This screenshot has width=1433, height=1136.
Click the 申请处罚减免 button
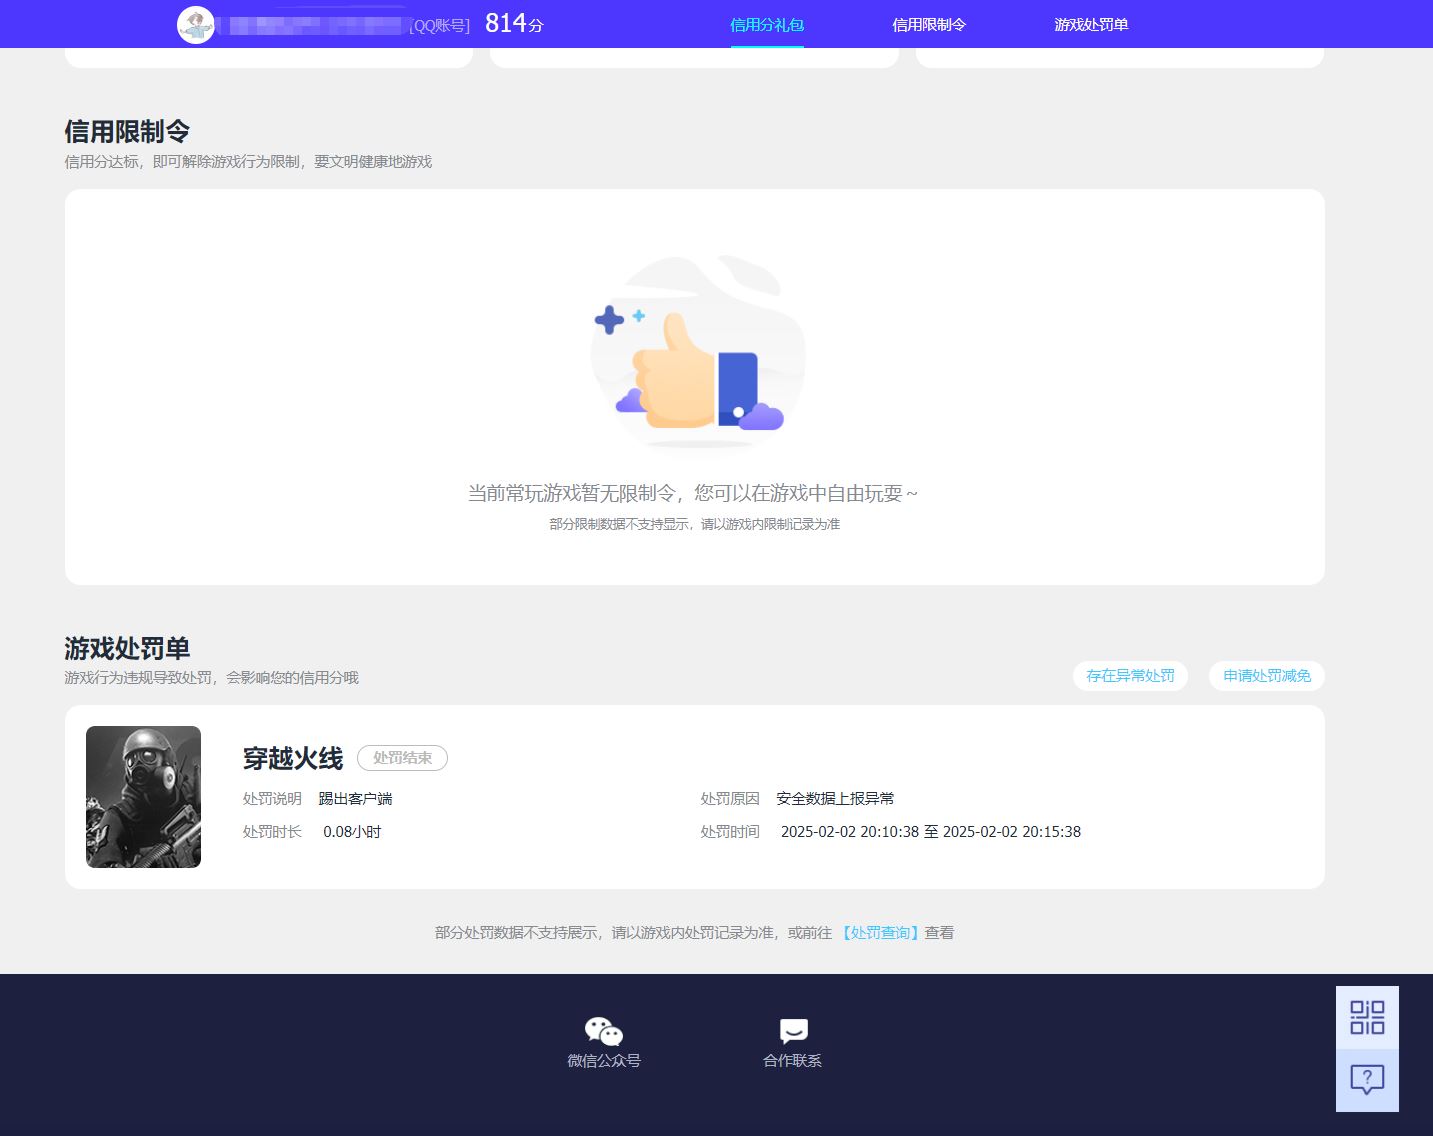(1265, 675)
